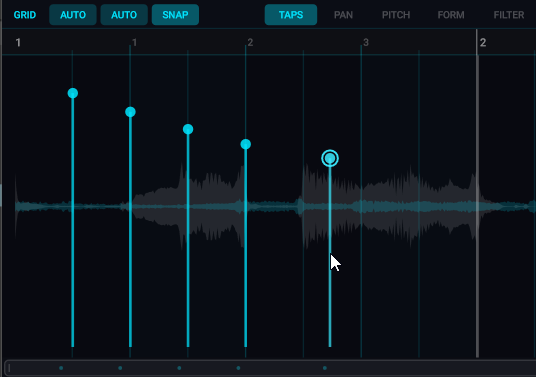
Task: Select the second tap handle
Action: tap(130, 112)
